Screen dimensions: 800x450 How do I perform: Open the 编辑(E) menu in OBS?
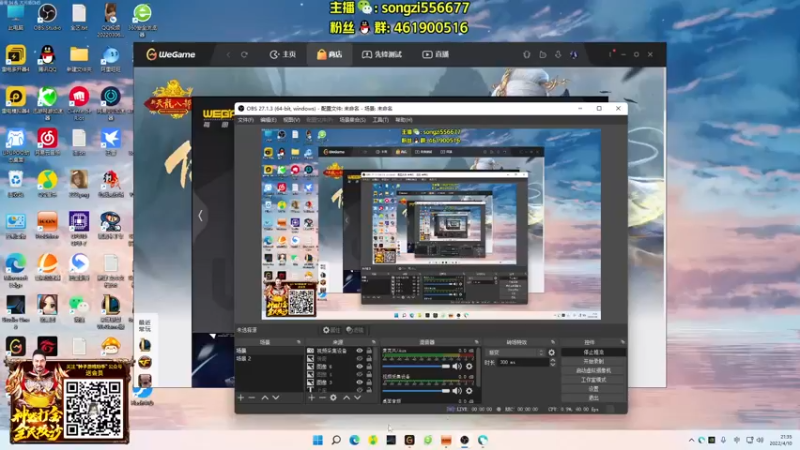(268, 120)
